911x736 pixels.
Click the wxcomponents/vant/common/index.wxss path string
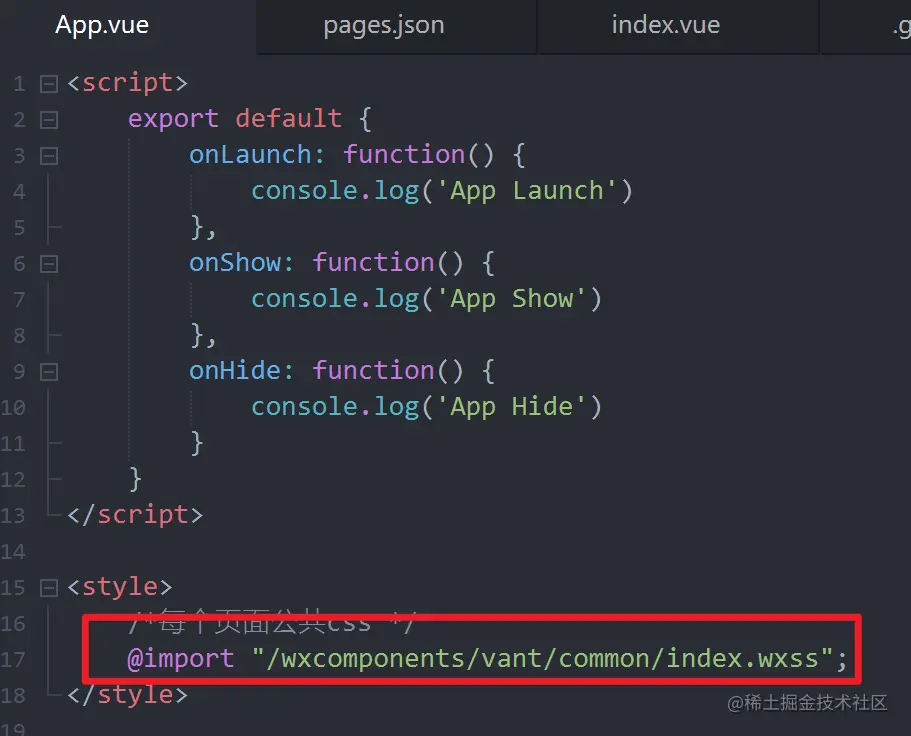543,659
